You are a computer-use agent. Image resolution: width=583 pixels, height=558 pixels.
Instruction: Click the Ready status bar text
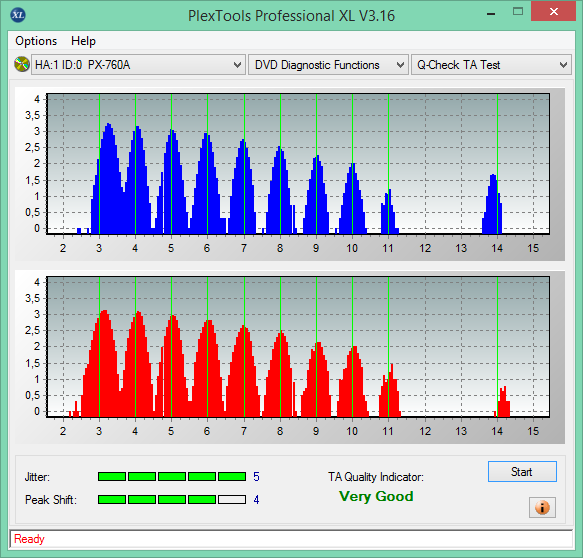(29, 539)
